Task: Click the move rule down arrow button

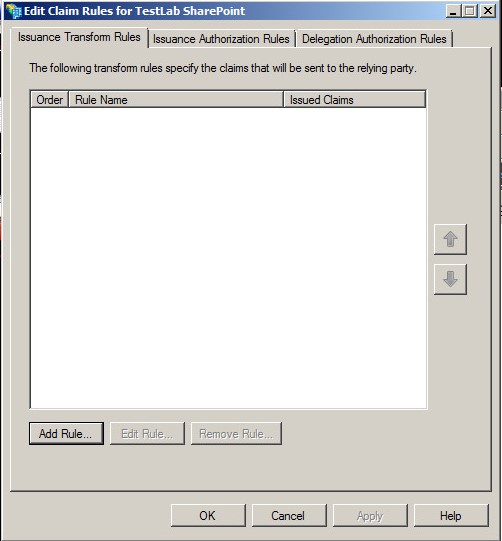Action: tap(450, 279)
